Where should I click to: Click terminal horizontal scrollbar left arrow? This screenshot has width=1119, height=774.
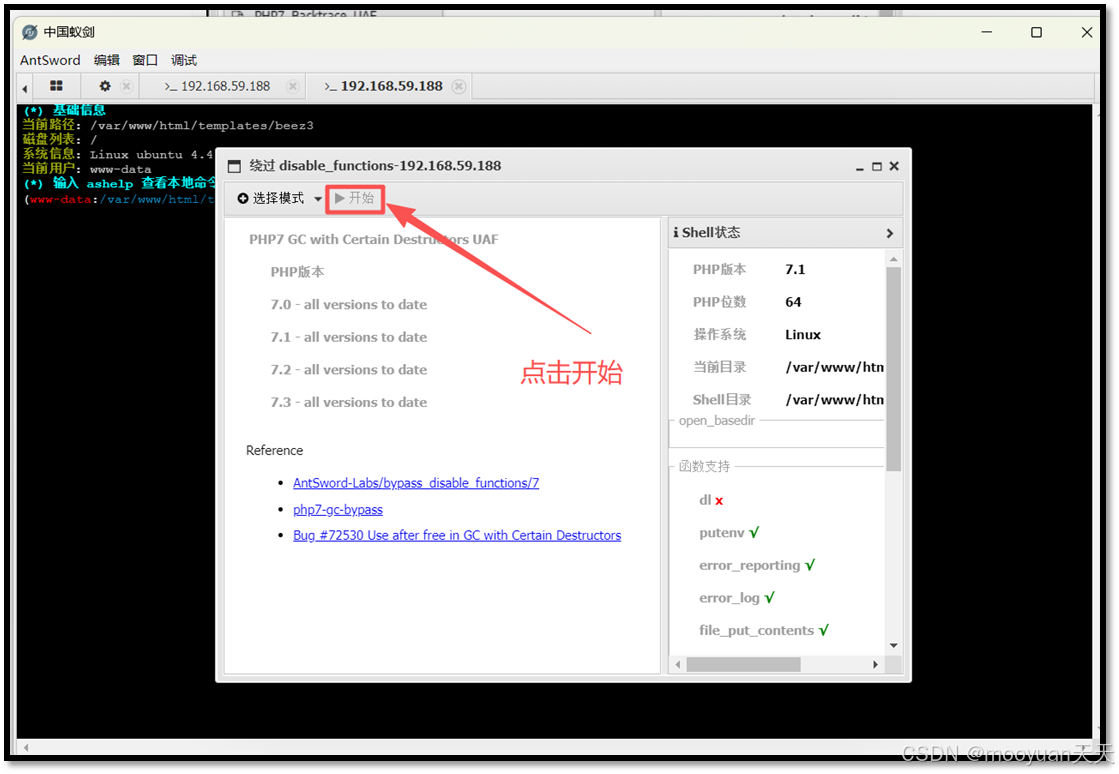[x=26, y=748]
